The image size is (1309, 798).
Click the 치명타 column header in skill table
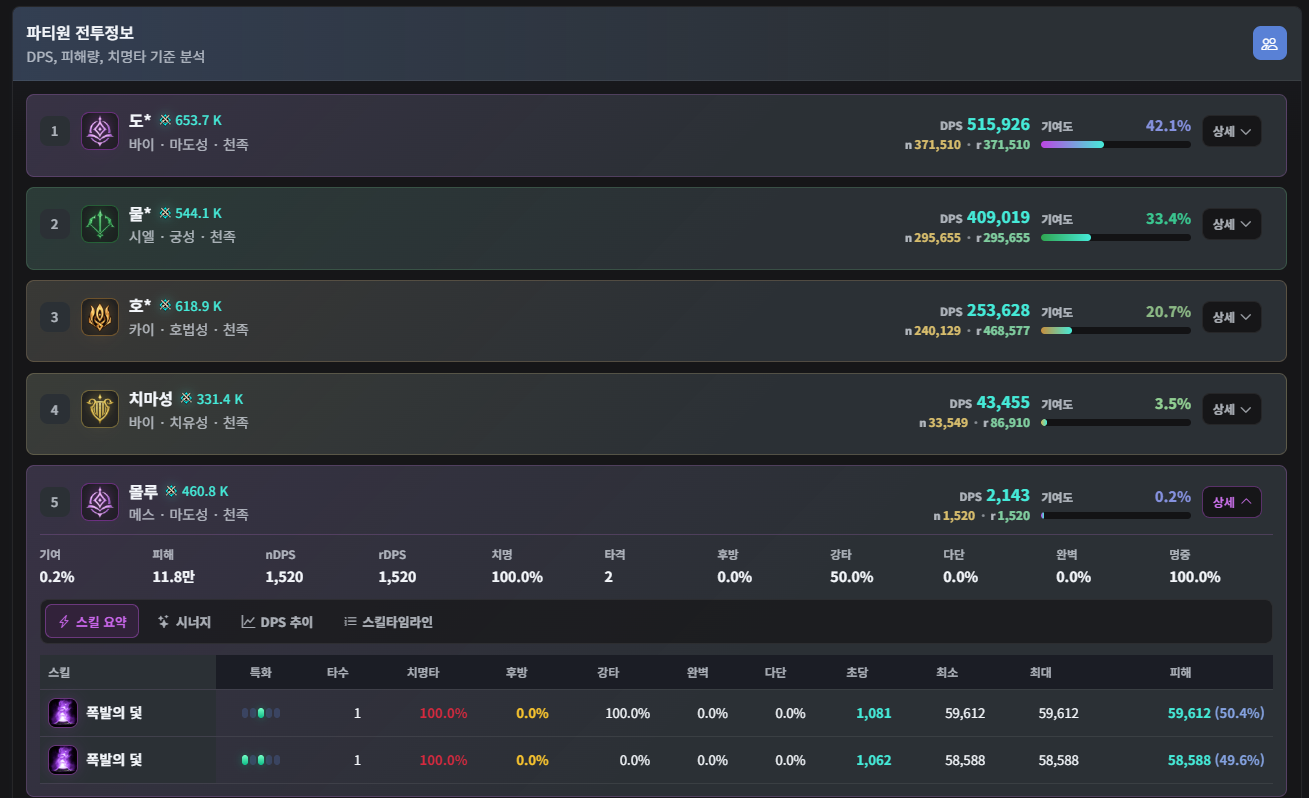click(x=424, y=673)
